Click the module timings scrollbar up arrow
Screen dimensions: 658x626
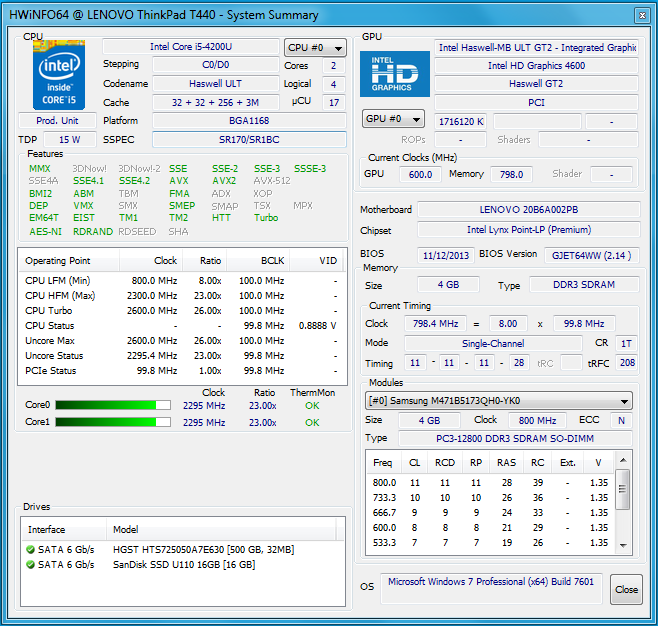624,460
